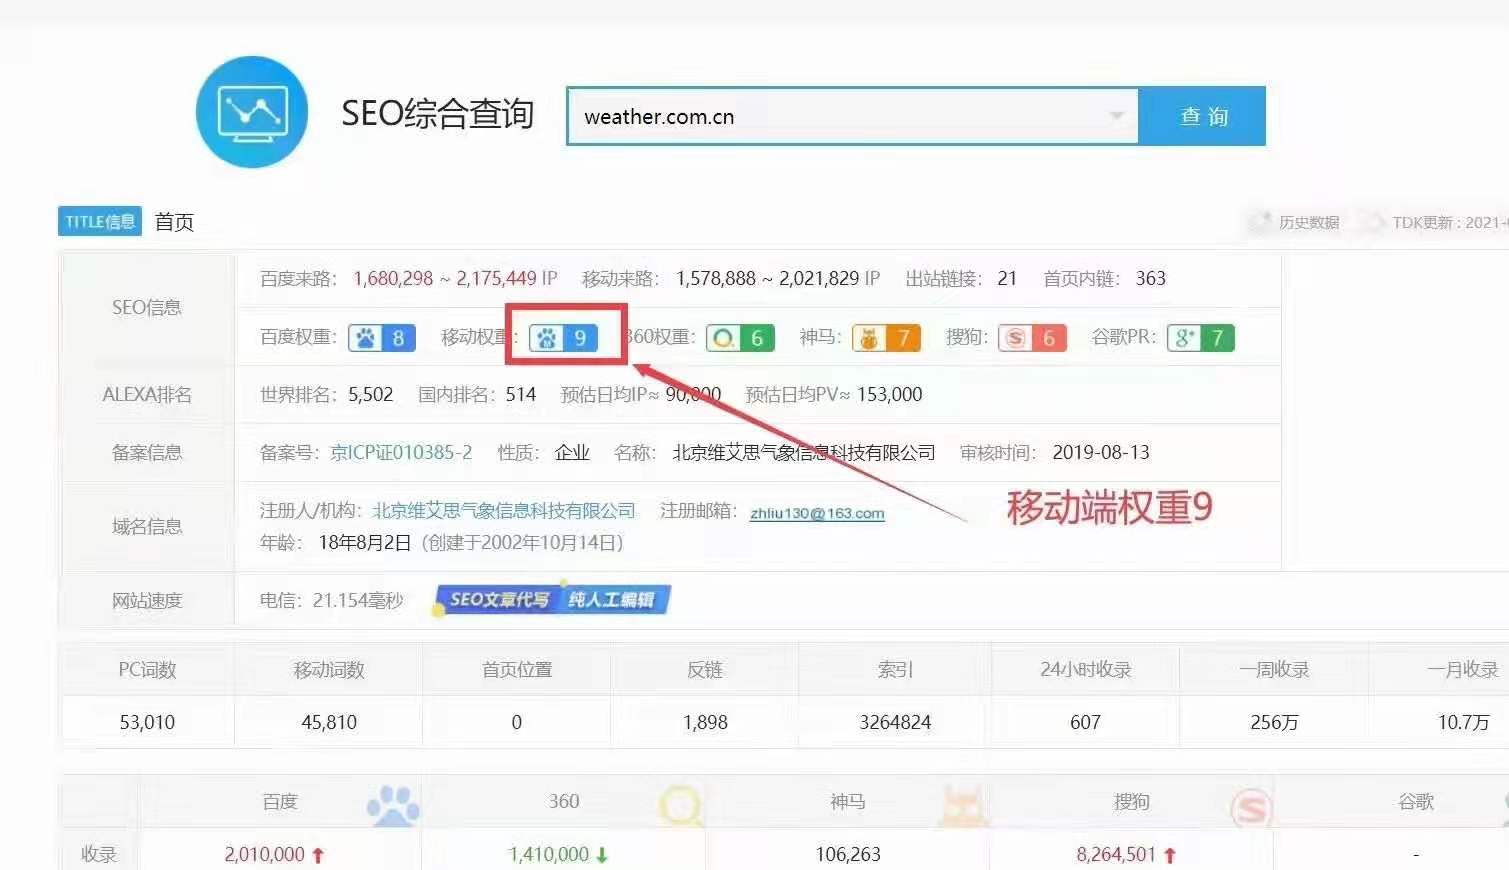
Task: Click 一周收录 value 256万
Action: (x=1274, y=722)
